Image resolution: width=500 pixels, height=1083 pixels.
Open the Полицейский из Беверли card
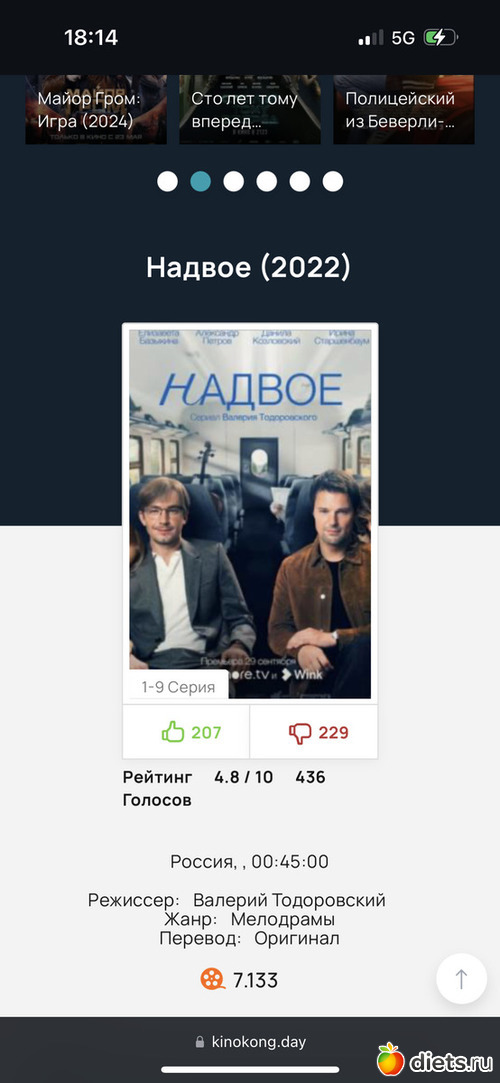(x=404, y=109)
